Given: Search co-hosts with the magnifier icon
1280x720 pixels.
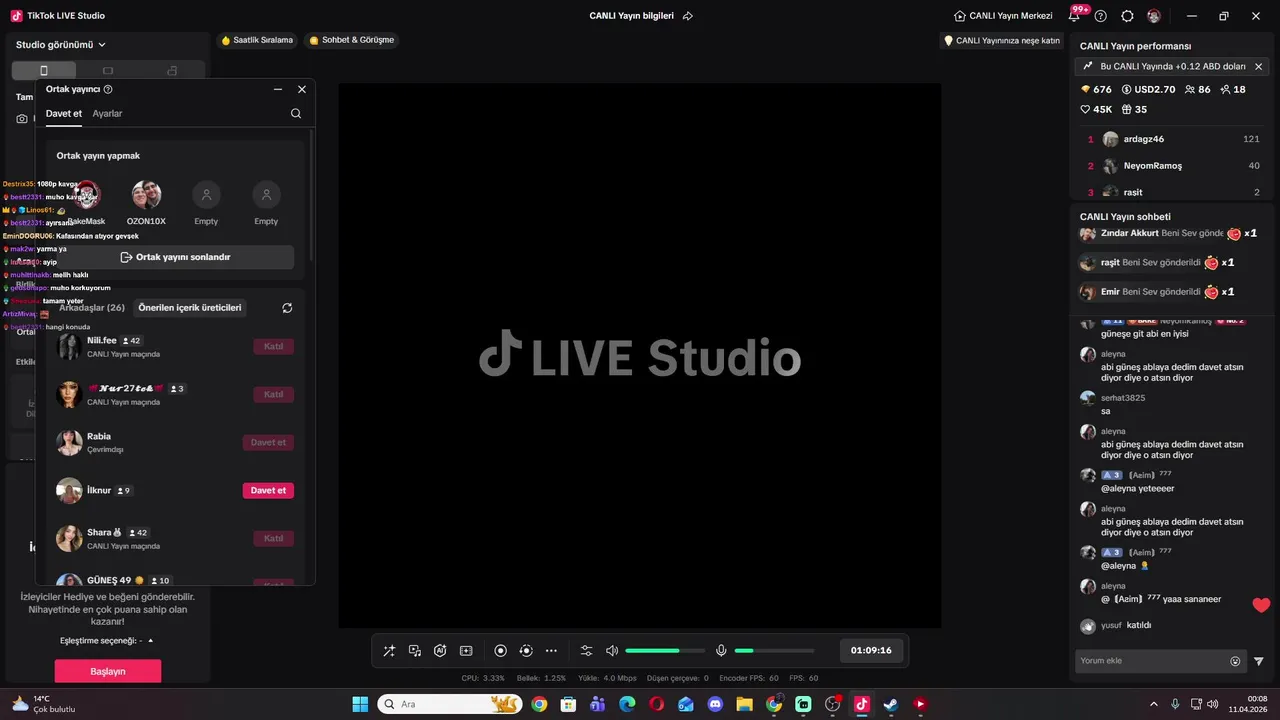Looking at the screenshot, I should coord(296,113).
